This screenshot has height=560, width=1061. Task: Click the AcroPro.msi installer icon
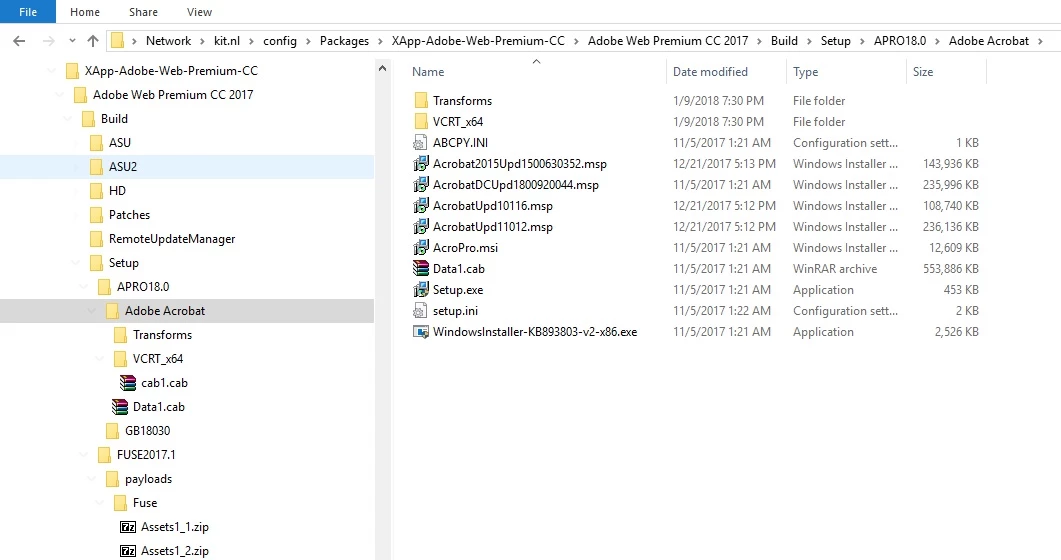(x=420, y=248)
